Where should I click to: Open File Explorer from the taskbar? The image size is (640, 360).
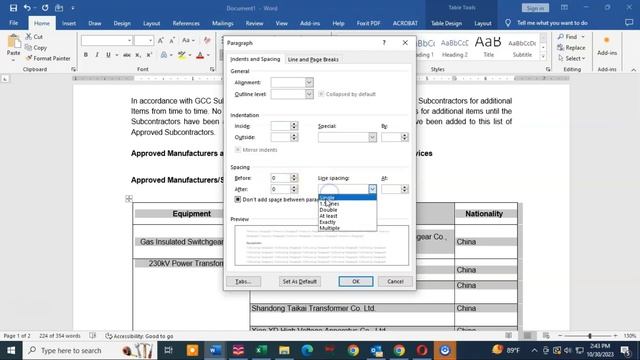(284, 350)
